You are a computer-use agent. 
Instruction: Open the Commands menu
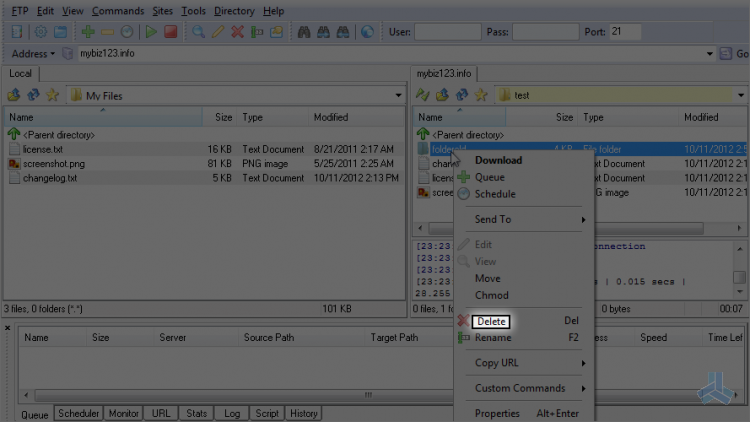(118, 11)
